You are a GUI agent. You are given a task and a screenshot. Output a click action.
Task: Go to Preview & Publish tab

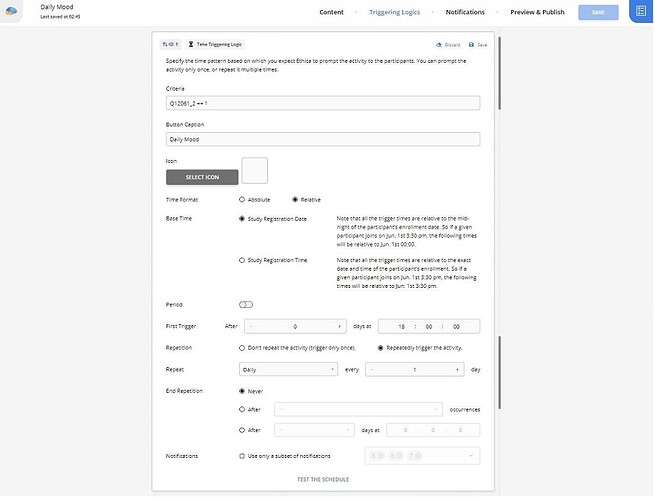click(537, 12)
